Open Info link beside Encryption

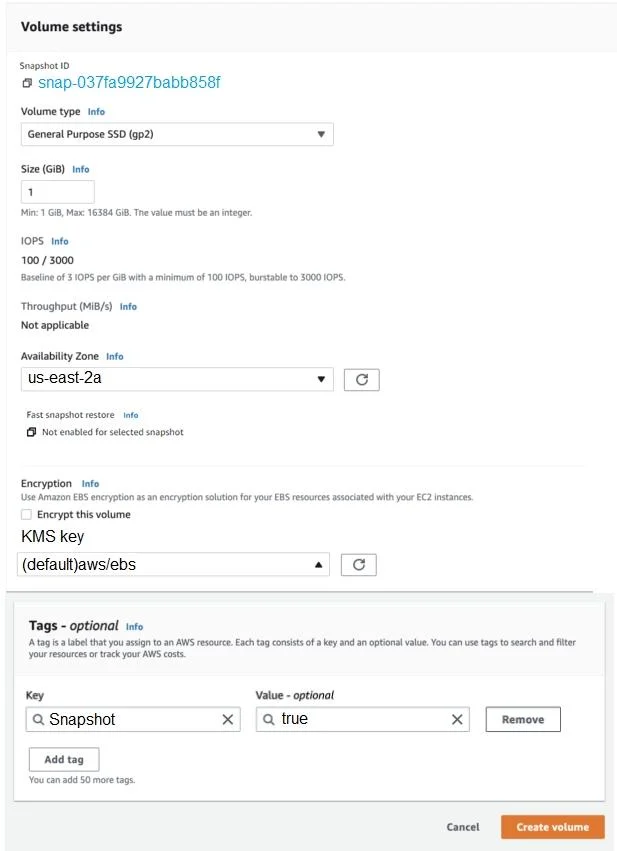pos(90,484)
